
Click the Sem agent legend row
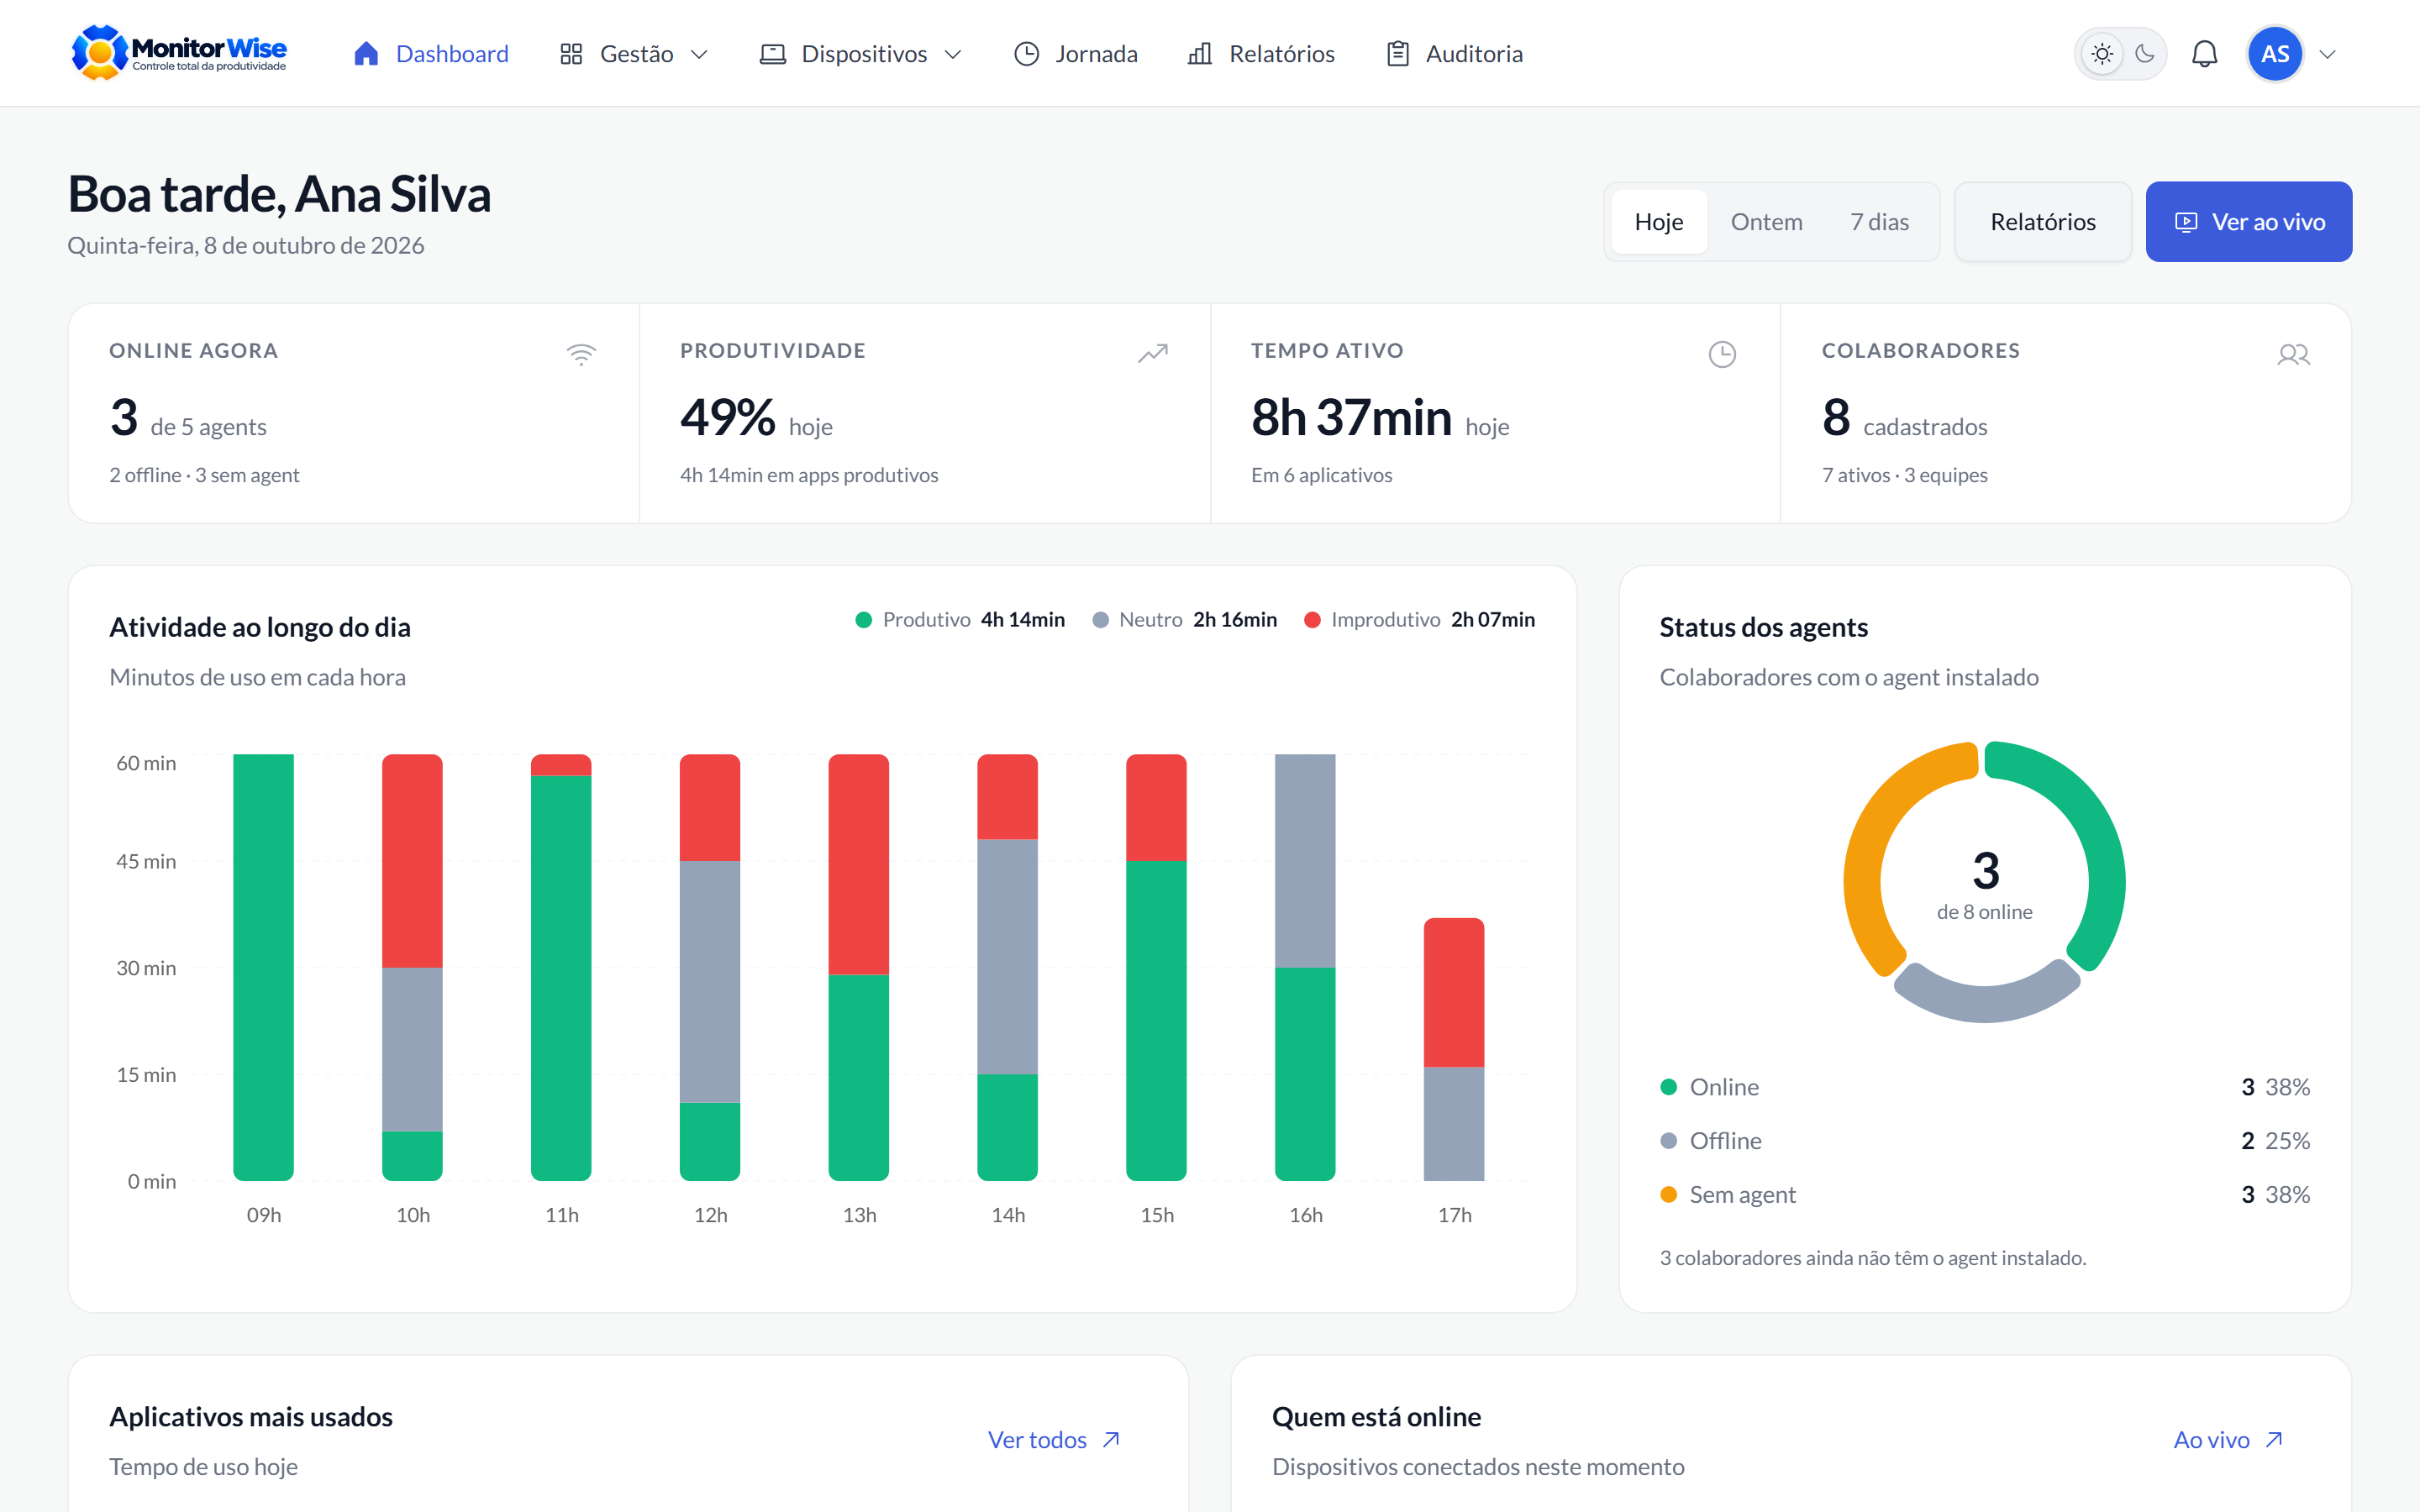(1984, 1194)
